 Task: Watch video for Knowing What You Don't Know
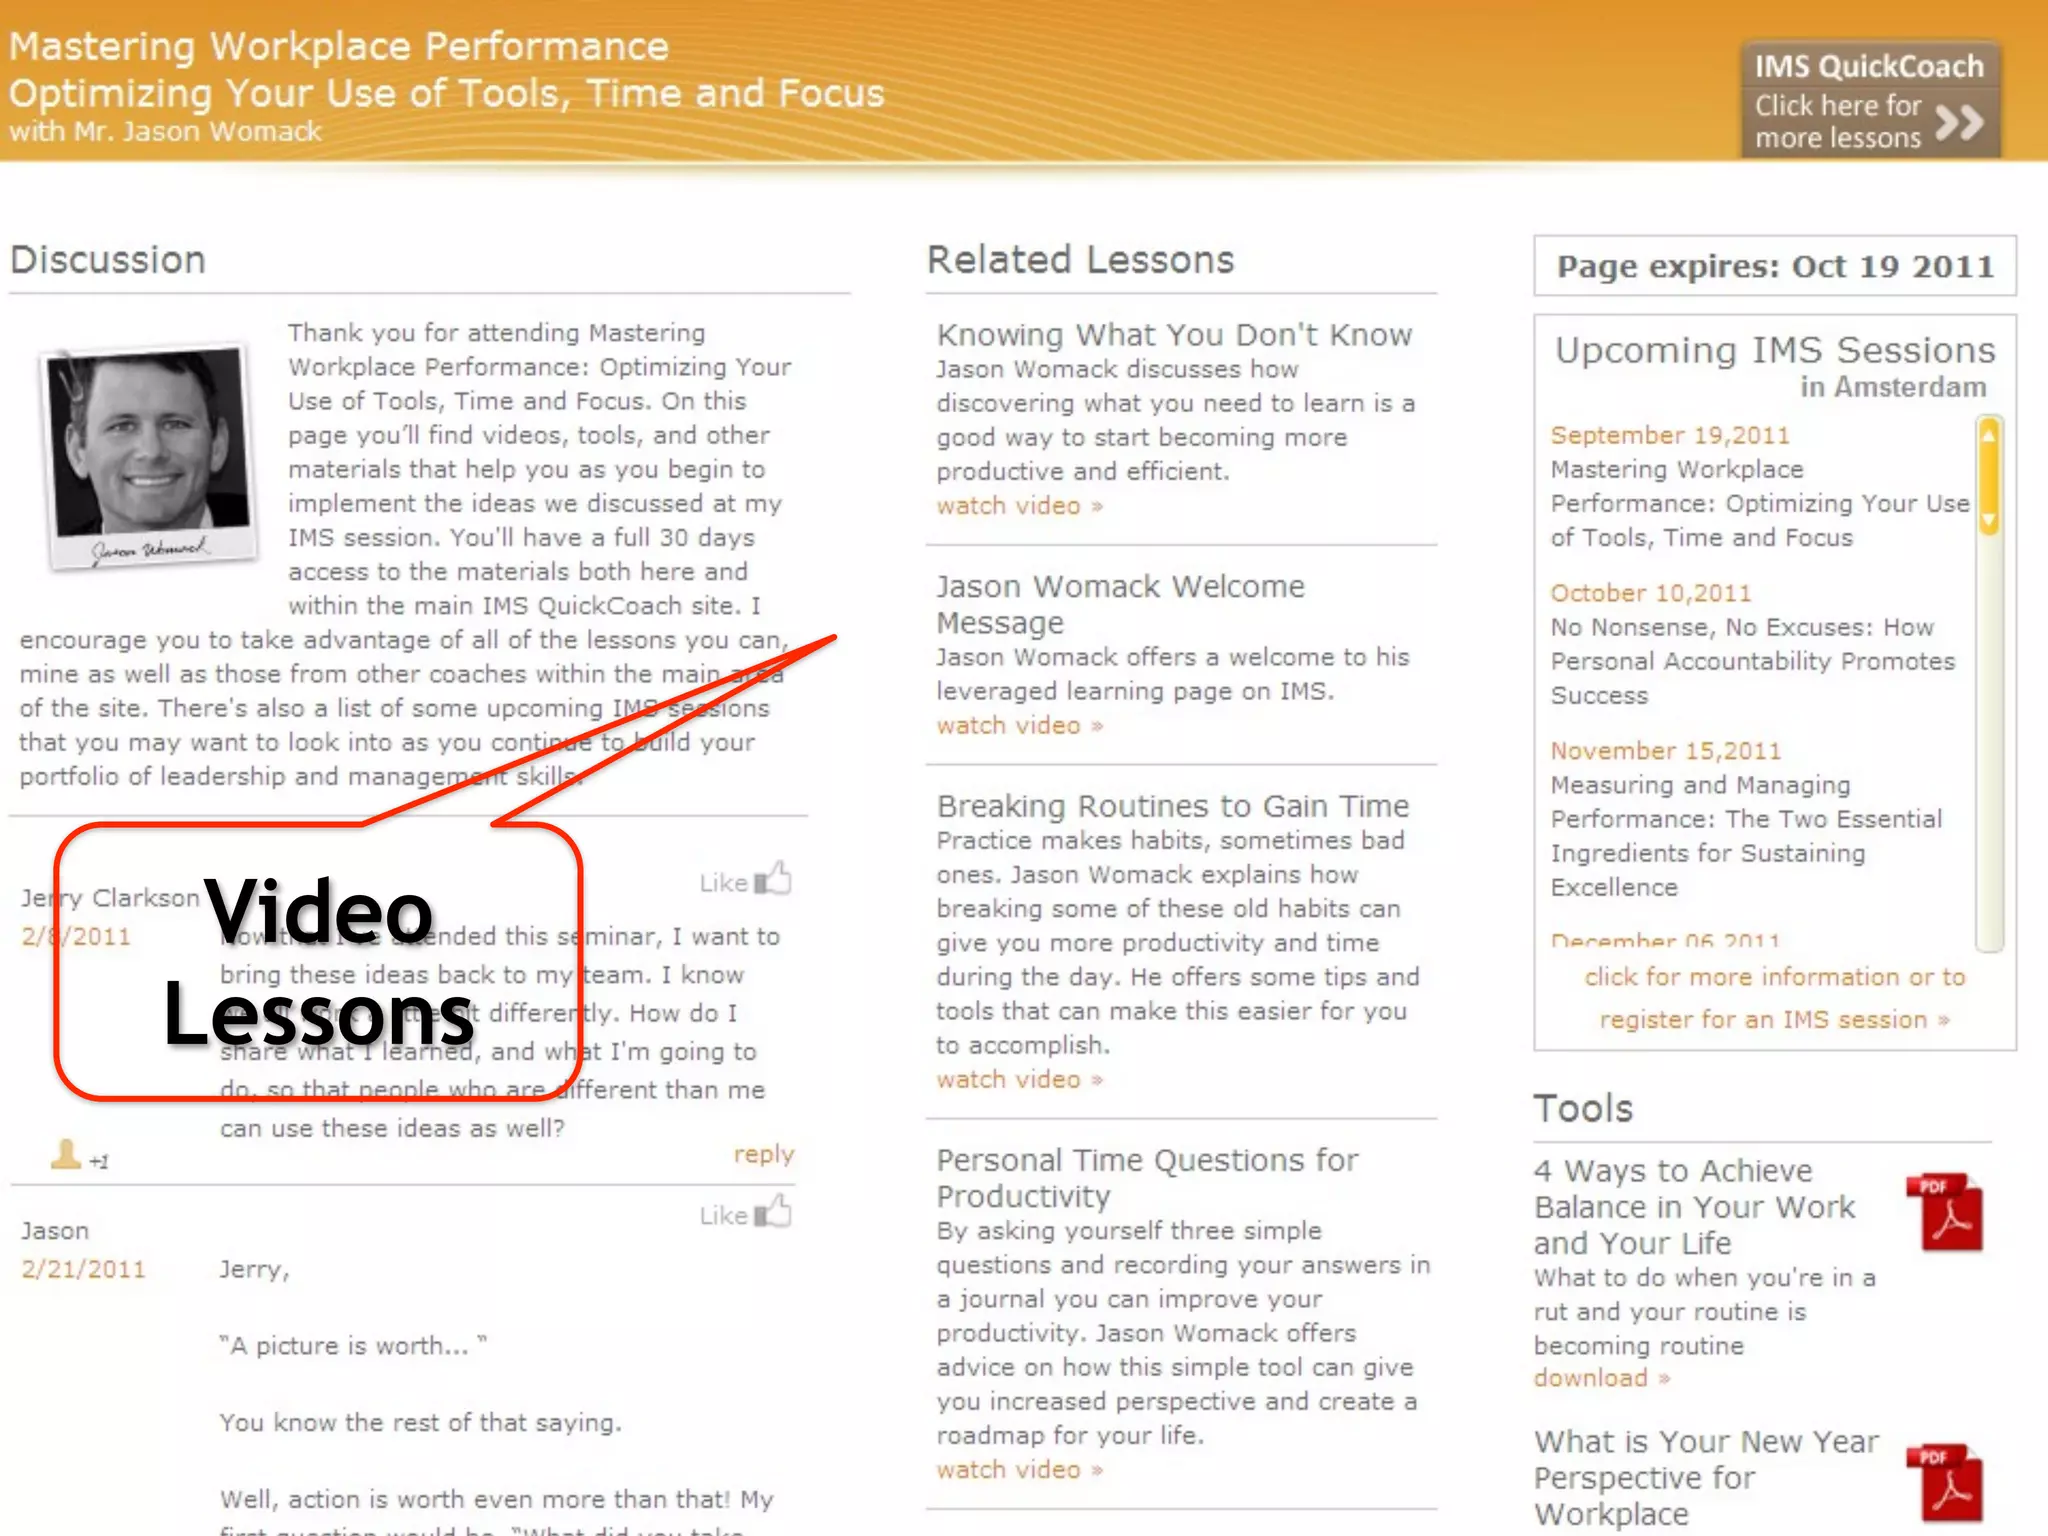(x=1019, y=506)
